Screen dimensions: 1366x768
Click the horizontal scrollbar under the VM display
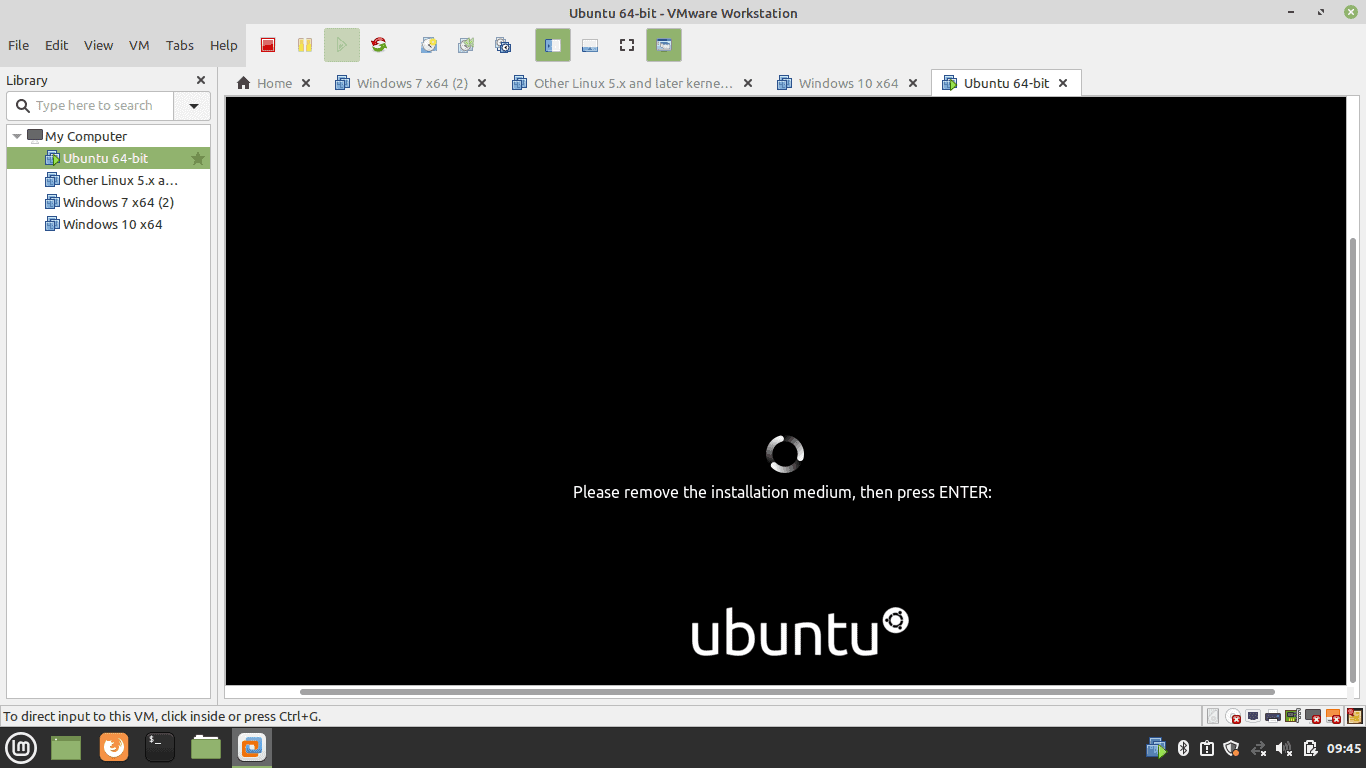(x=787, y=691)
